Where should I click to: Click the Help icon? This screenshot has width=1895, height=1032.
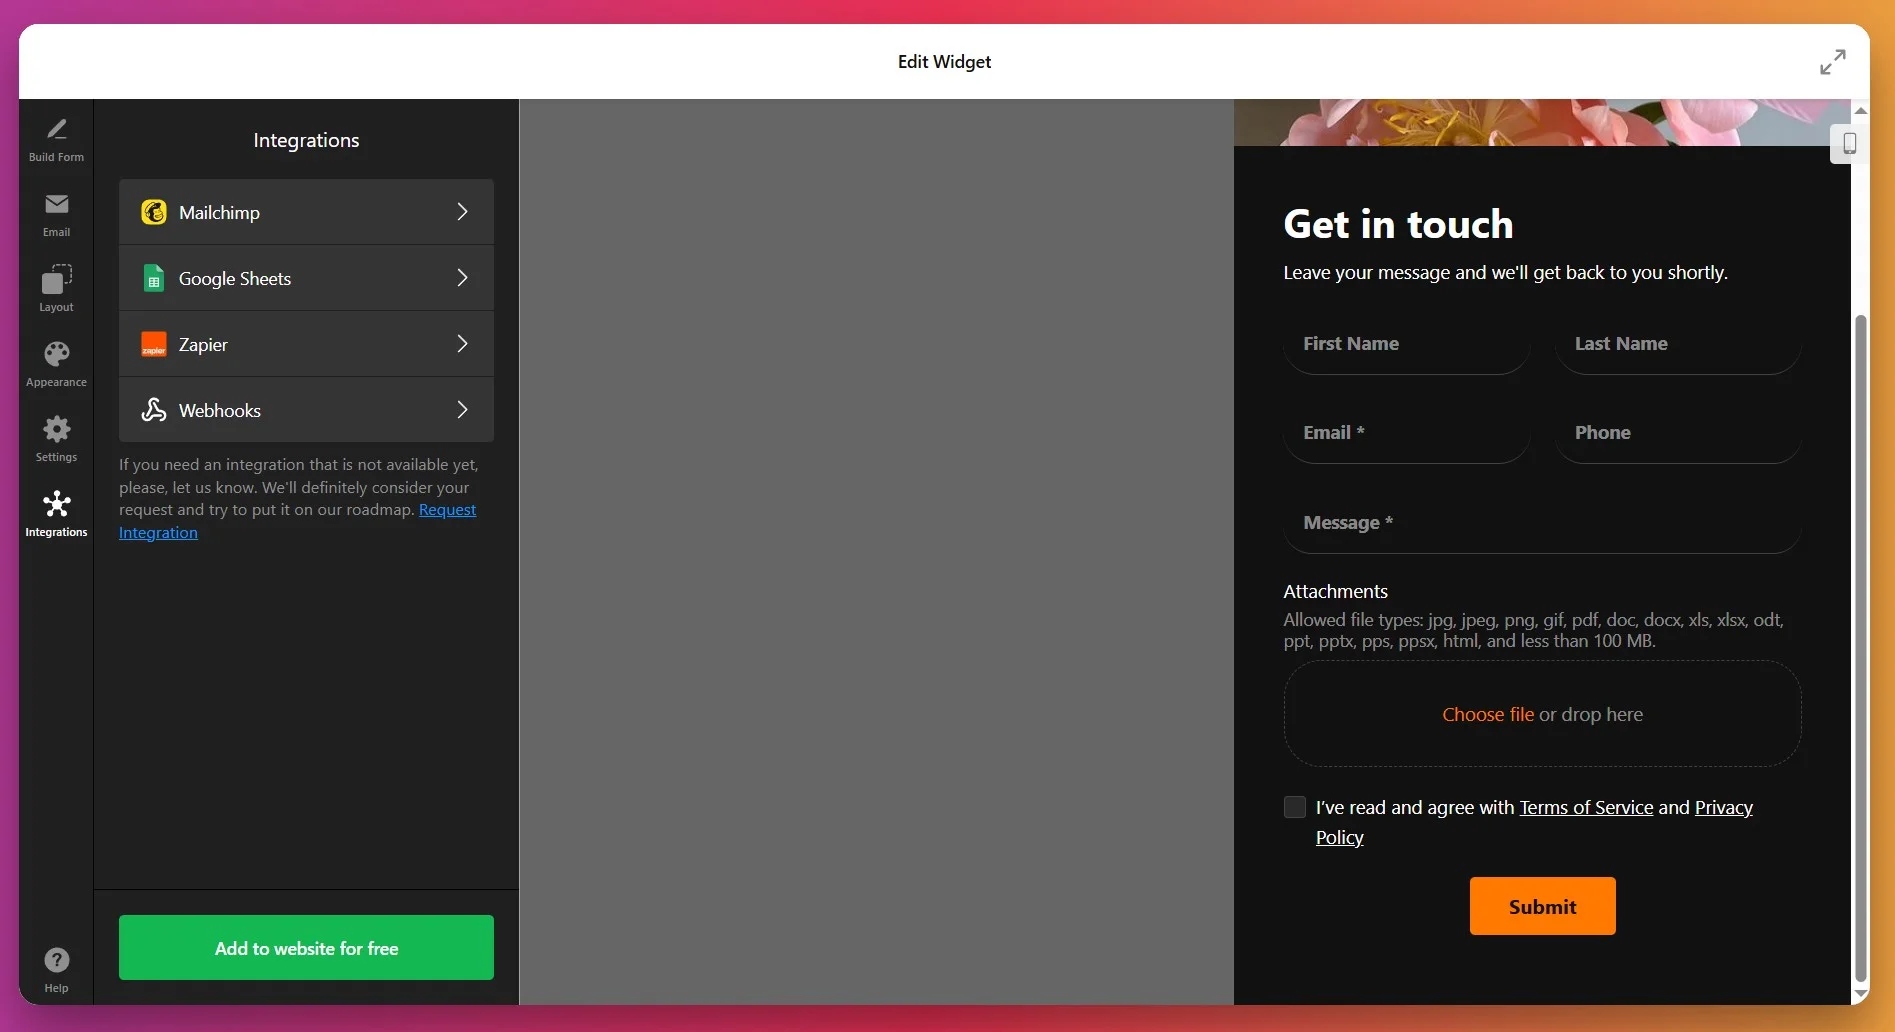pos(56,960)
